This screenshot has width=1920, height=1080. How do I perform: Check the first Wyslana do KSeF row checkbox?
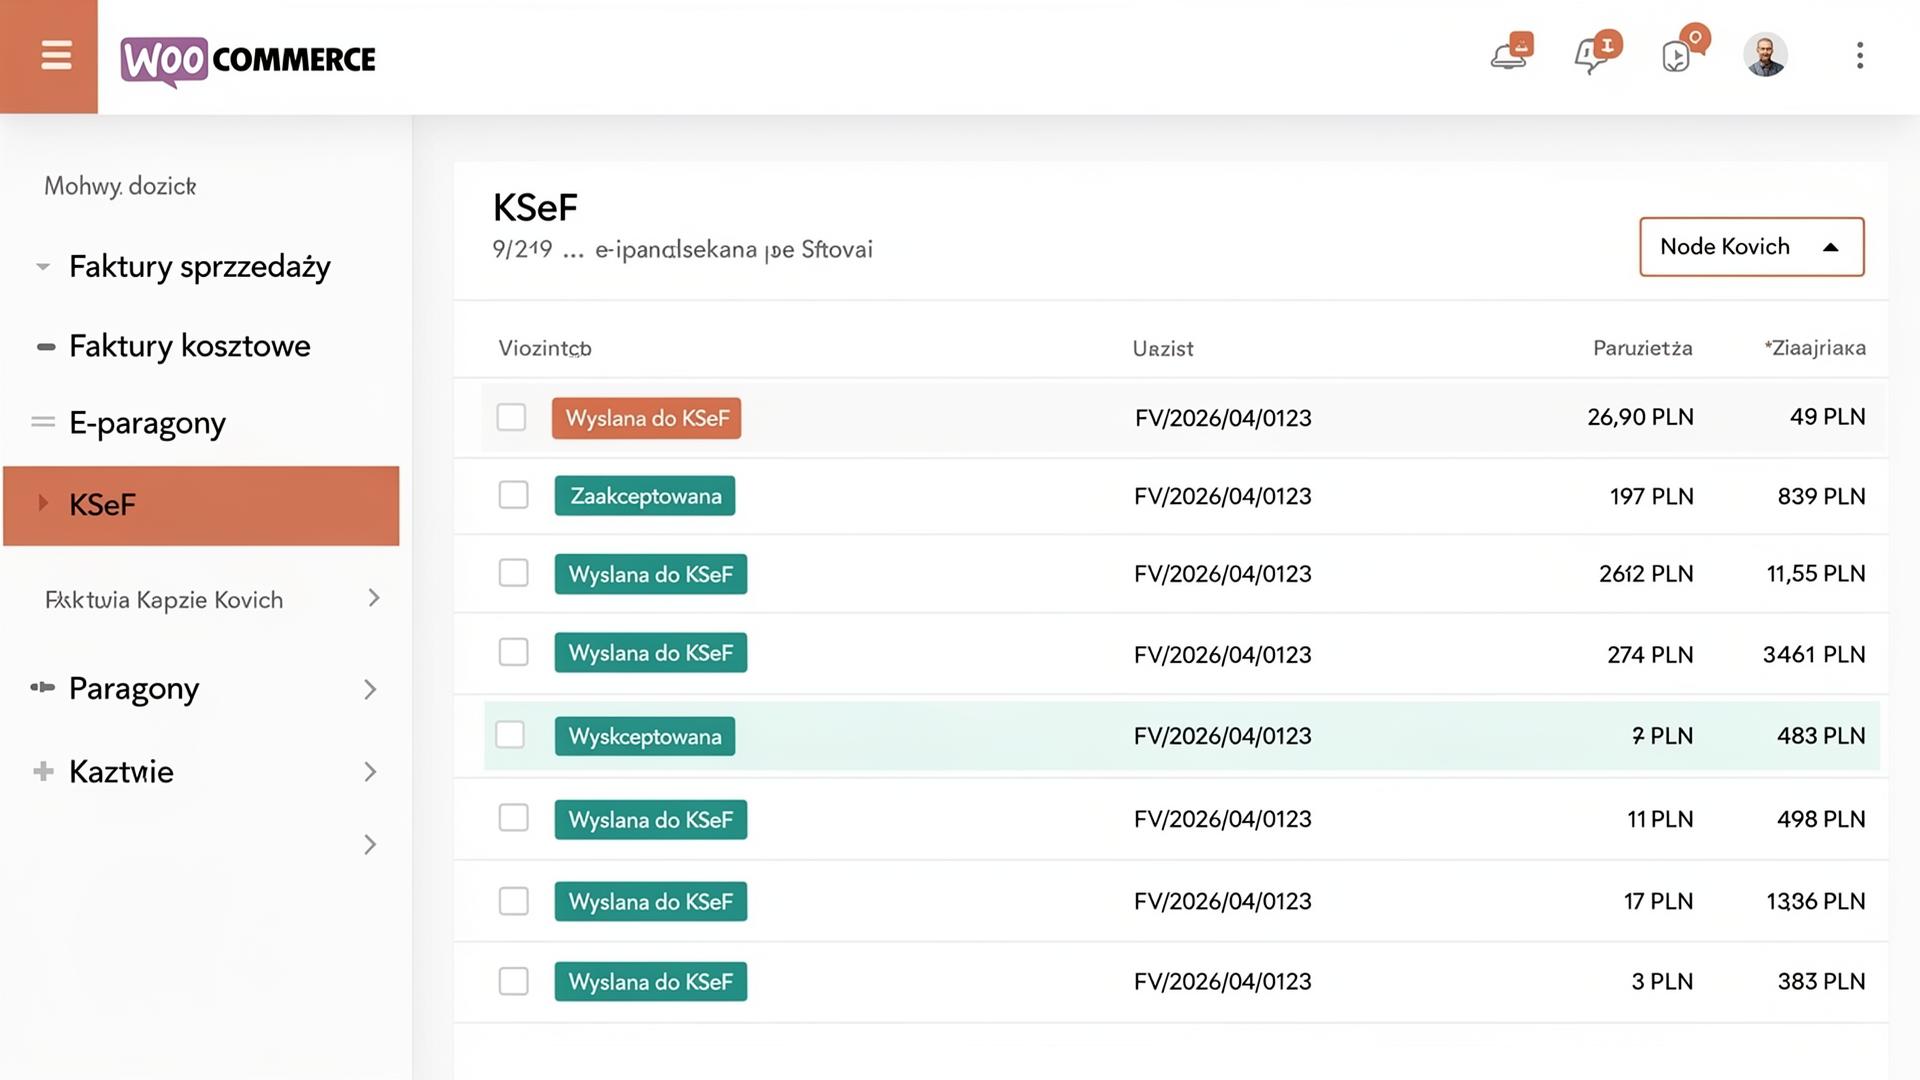tap(511, 417)
